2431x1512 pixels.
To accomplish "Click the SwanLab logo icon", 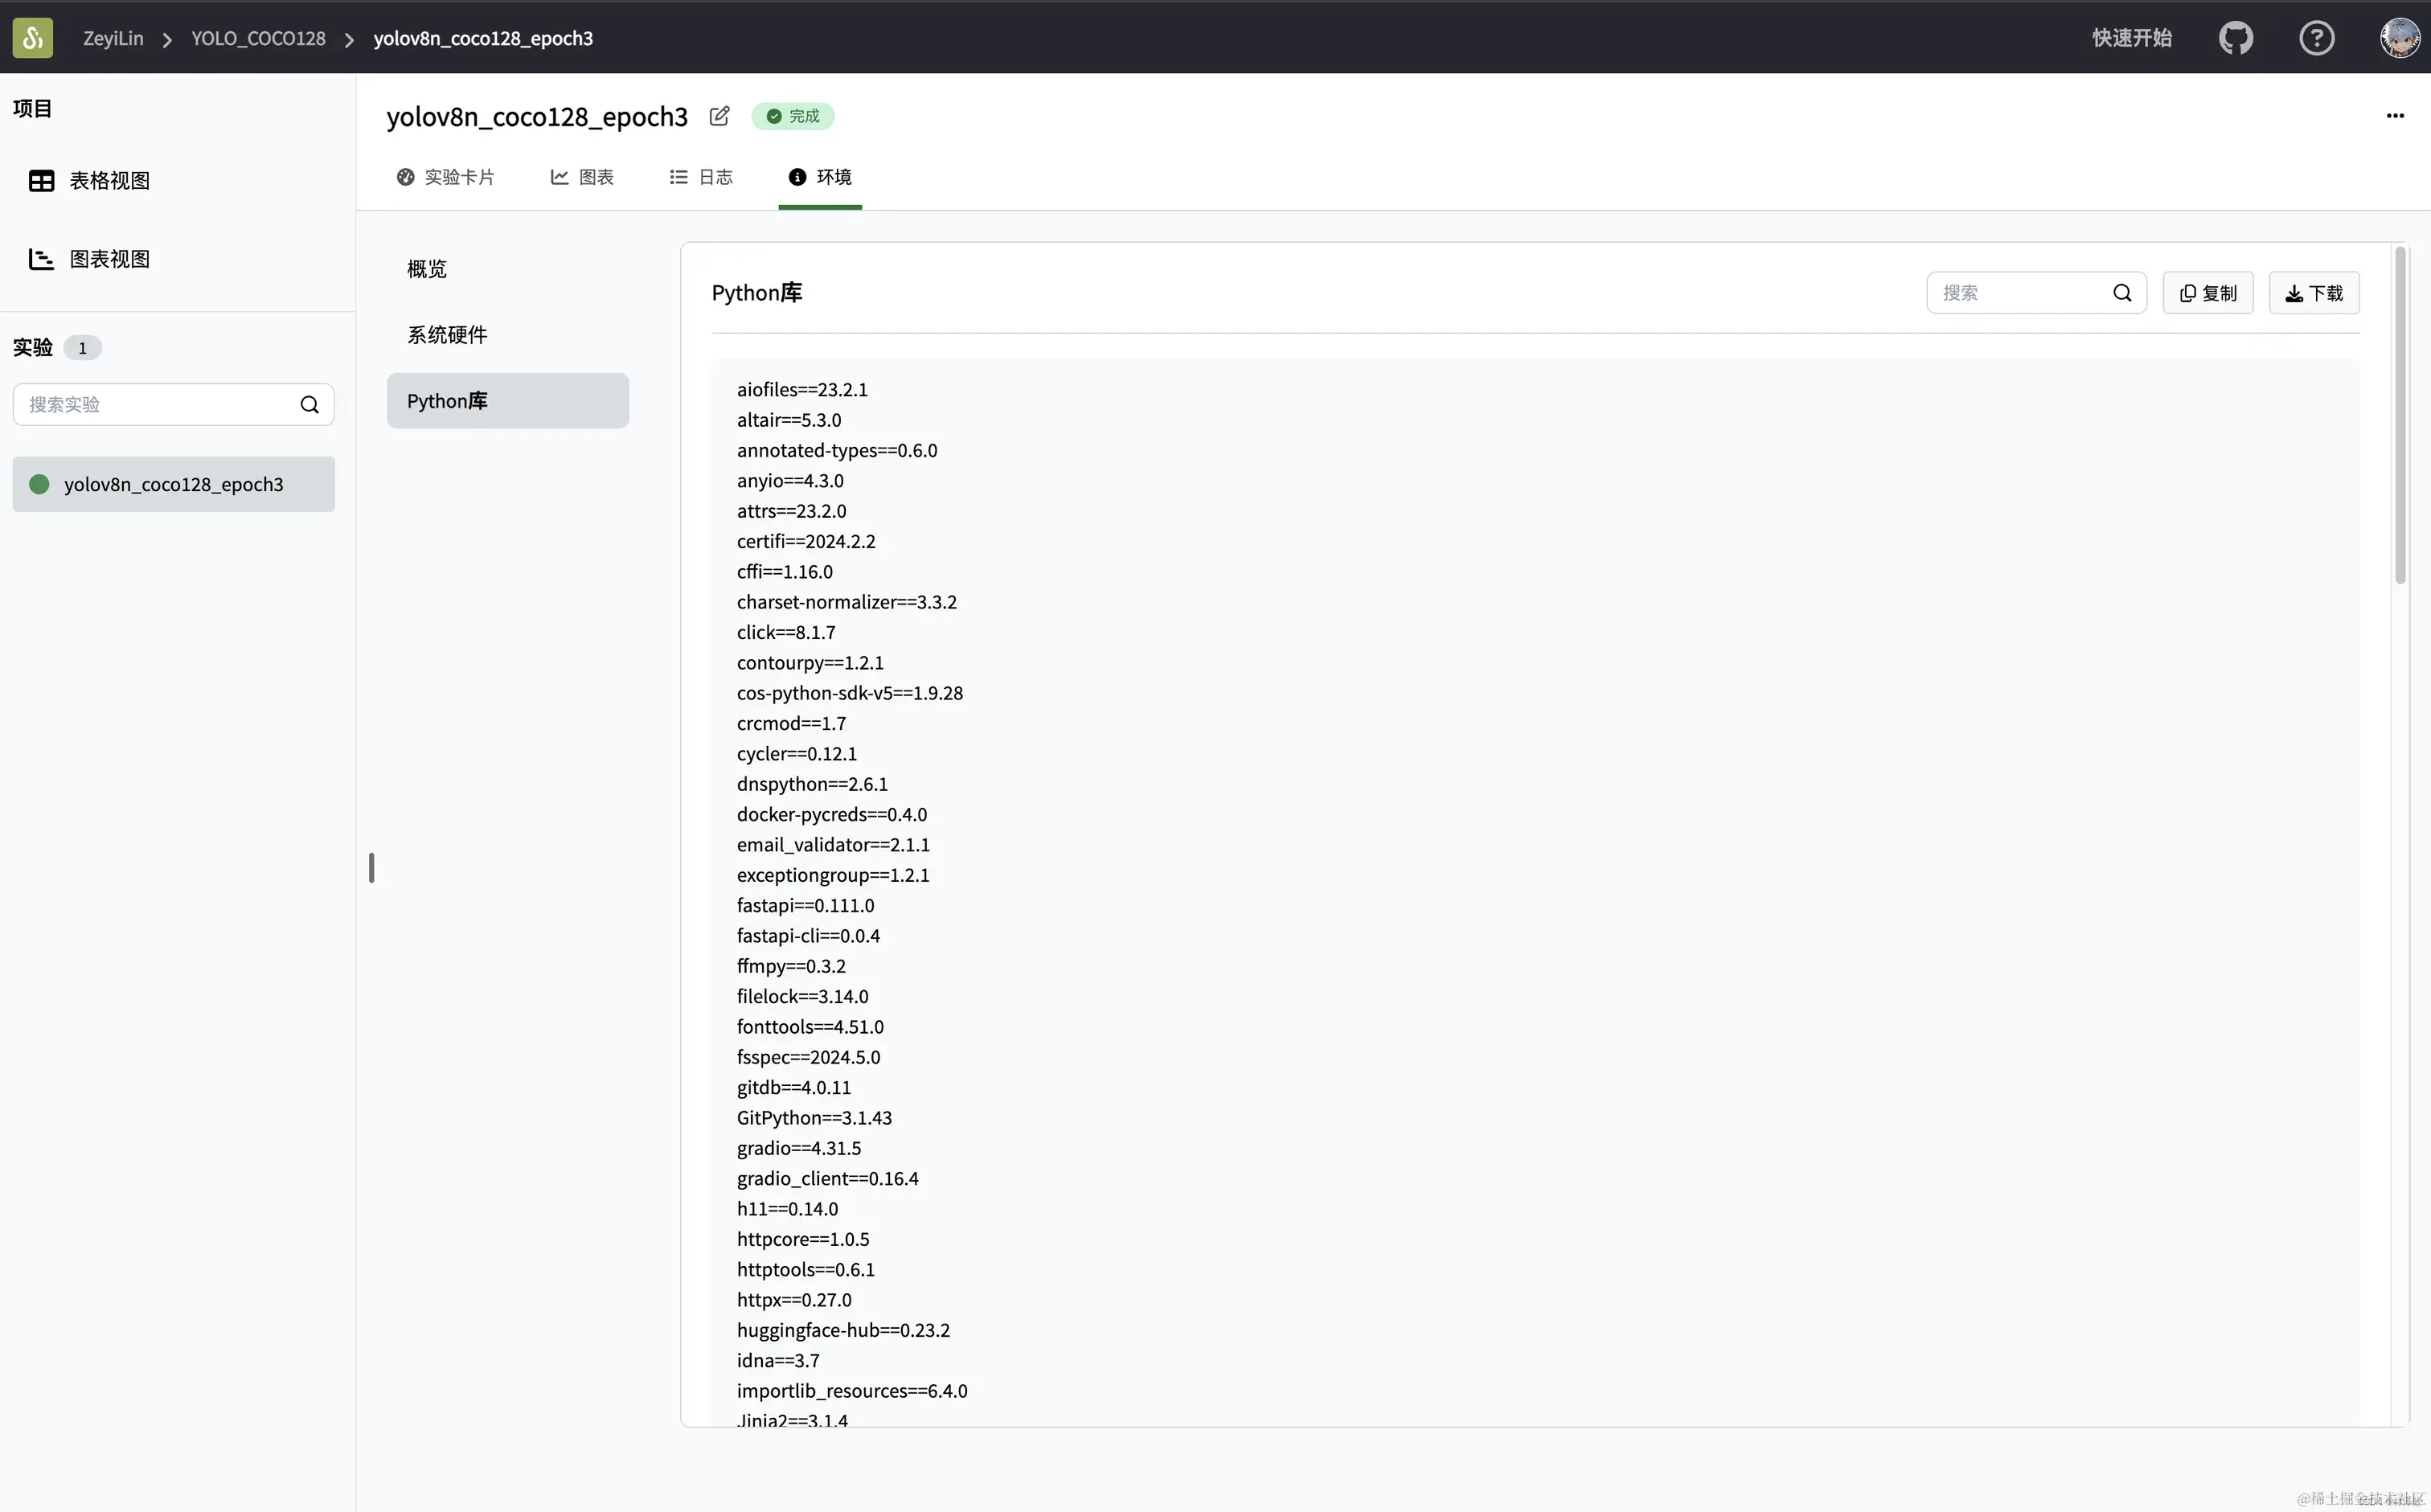I will [x=33, y=38].
